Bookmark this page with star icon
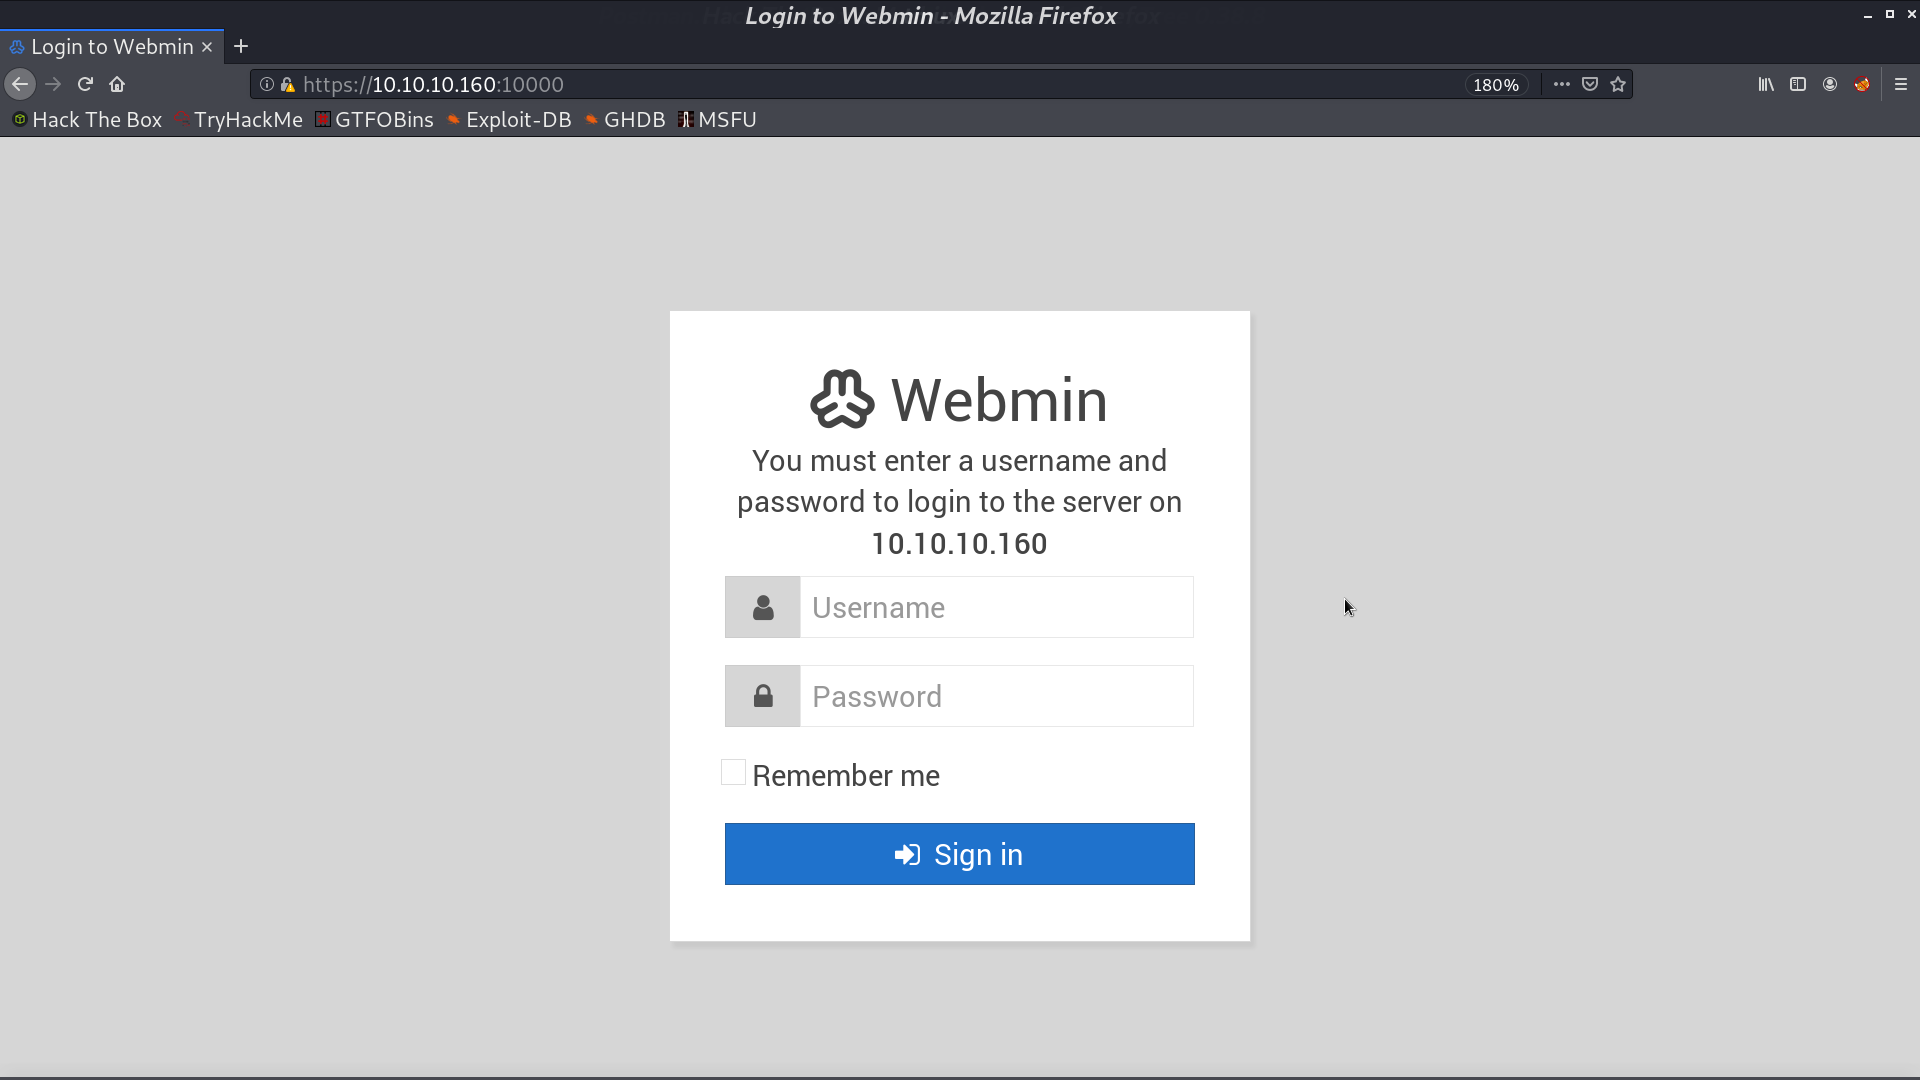1920x1080 pixels. pyautogui.click(x=1618, y=85)
